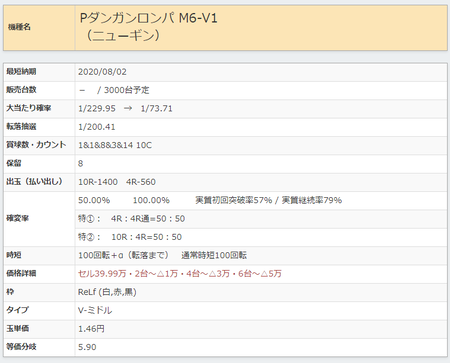Image resolution: width=450 pixels, height=363 pixels.
Task: Select the reserve value '8'
Action: [80, 164]
